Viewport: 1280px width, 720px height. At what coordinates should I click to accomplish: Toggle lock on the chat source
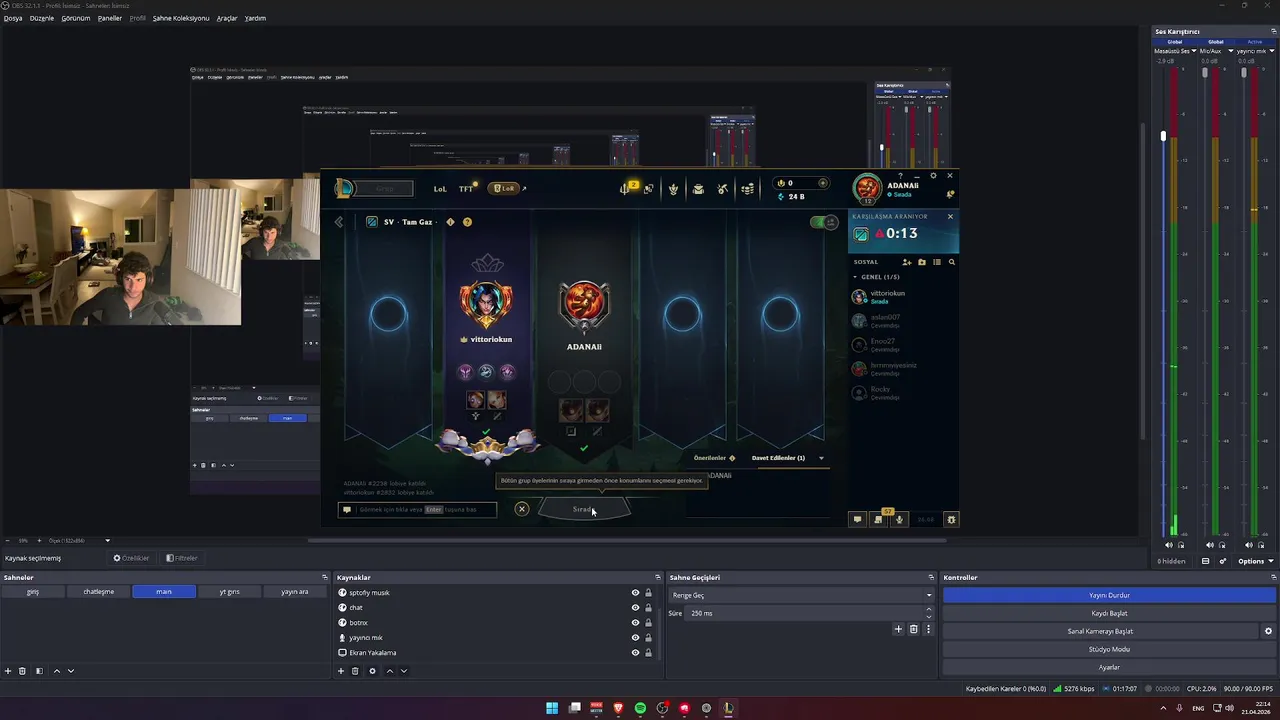(x=648, y=608)
